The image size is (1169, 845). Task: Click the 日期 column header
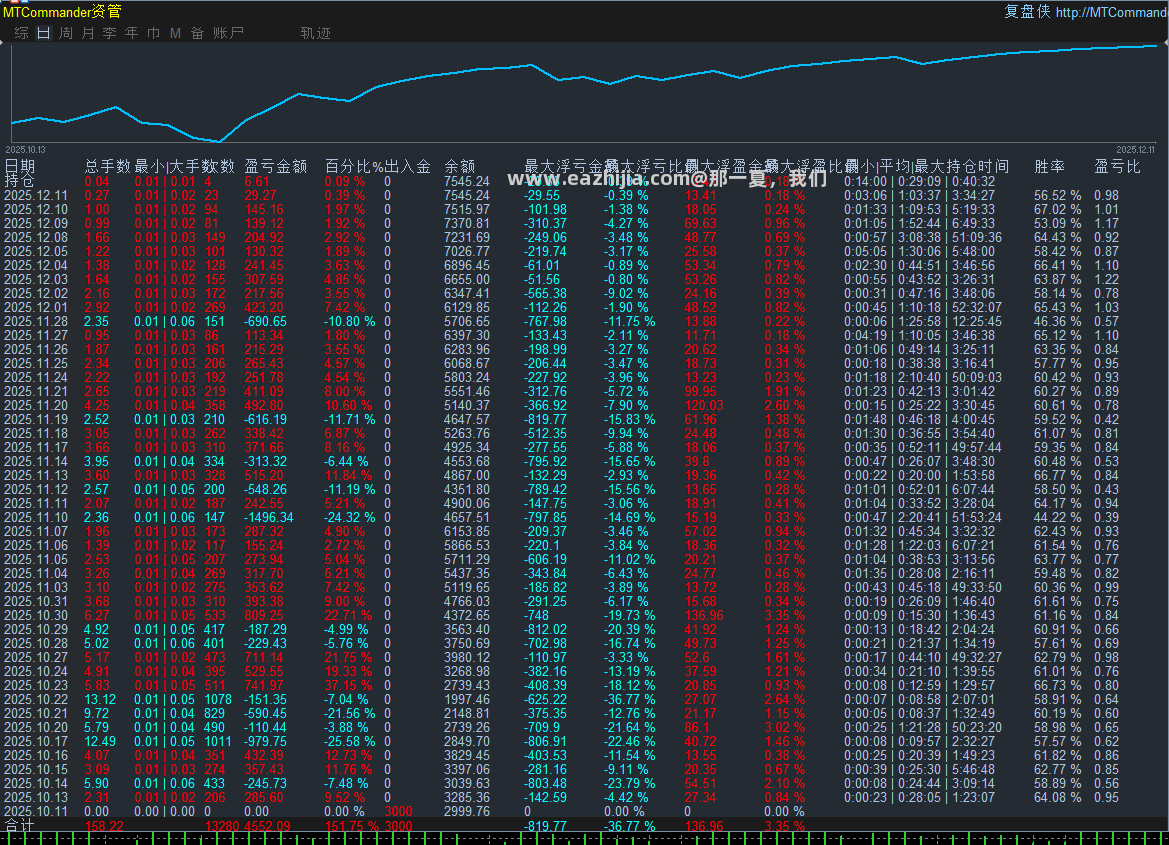[19, 166]
